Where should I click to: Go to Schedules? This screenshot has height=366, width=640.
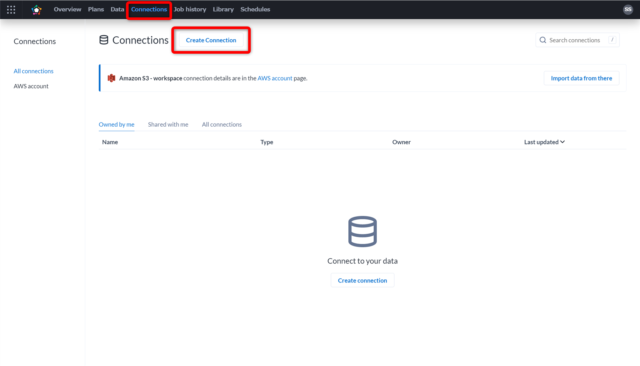point(255,9)
